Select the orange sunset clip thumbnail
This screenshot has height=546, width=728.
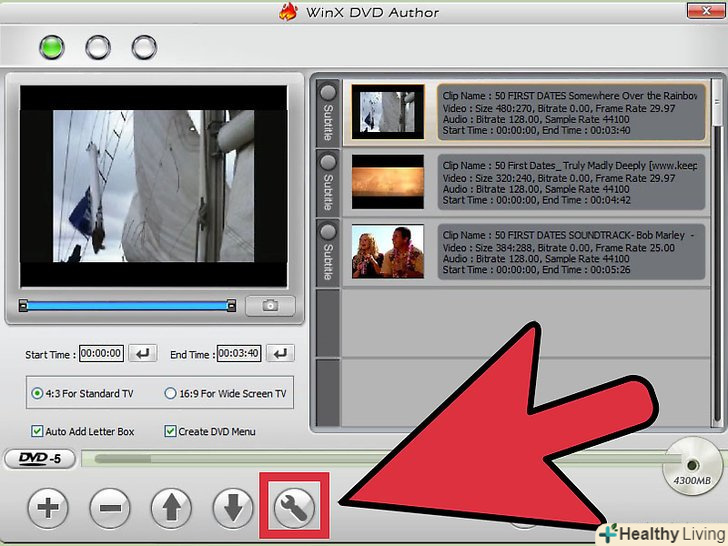click(388, 182)
